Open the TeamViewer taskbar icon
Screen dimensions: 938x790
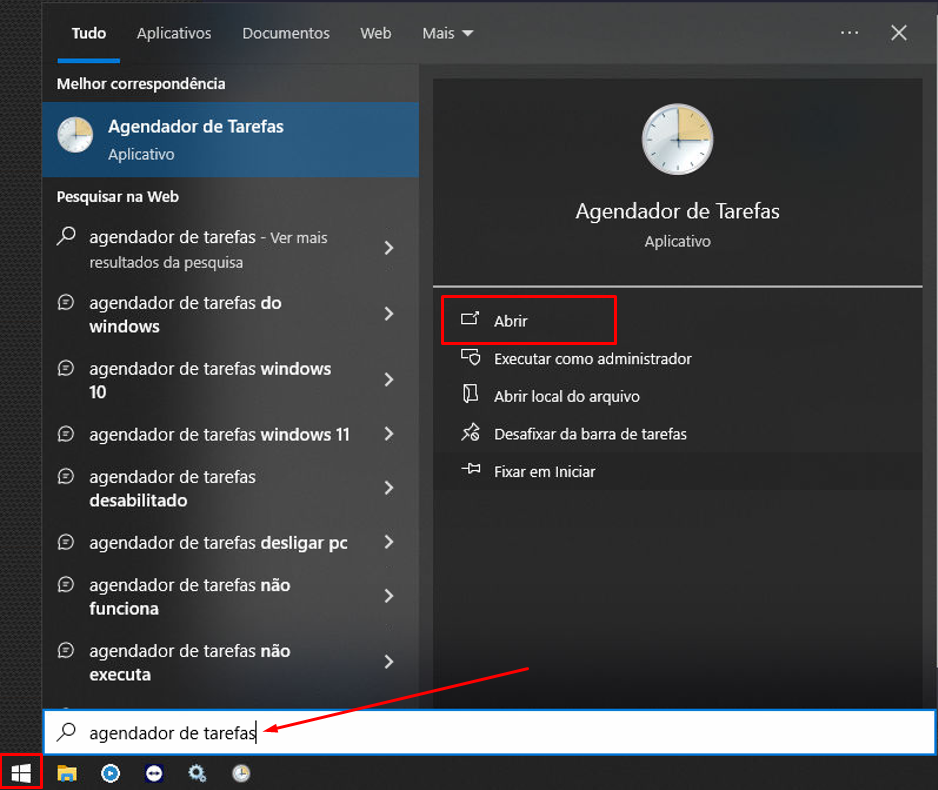tap(154, 773)
